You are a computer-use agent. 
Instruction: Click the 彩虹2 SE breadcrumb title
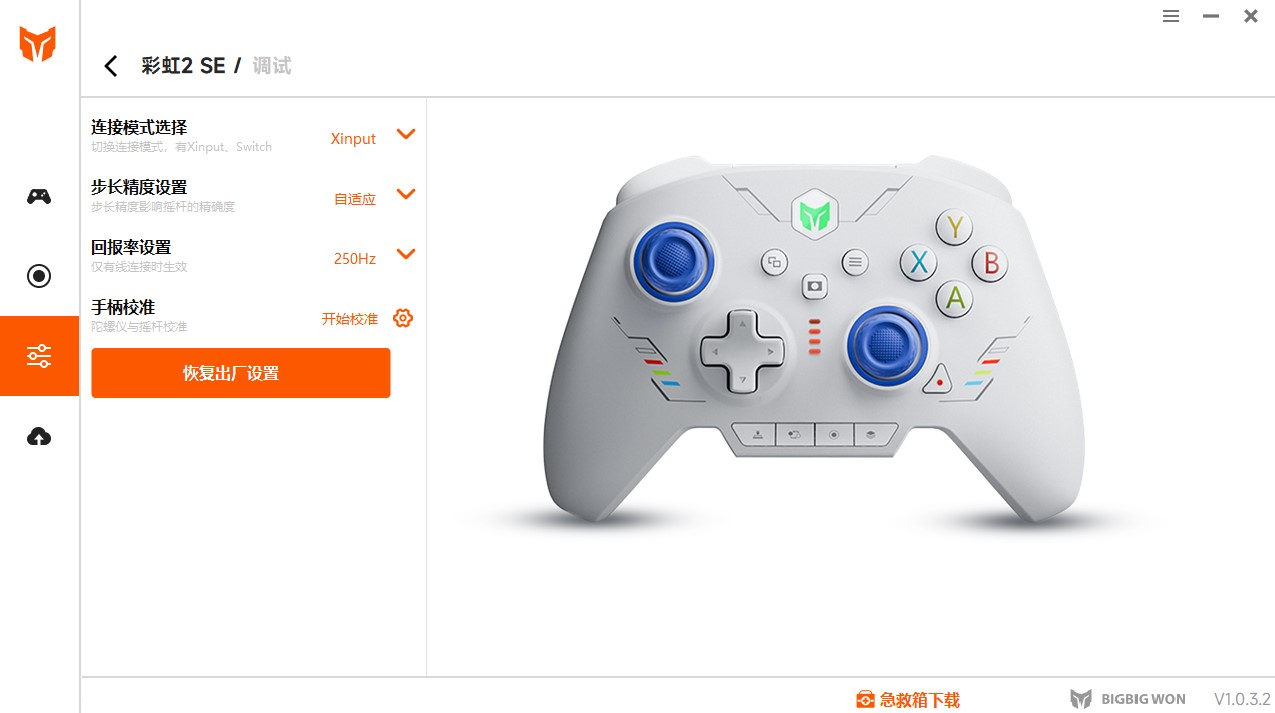[183, 66]
